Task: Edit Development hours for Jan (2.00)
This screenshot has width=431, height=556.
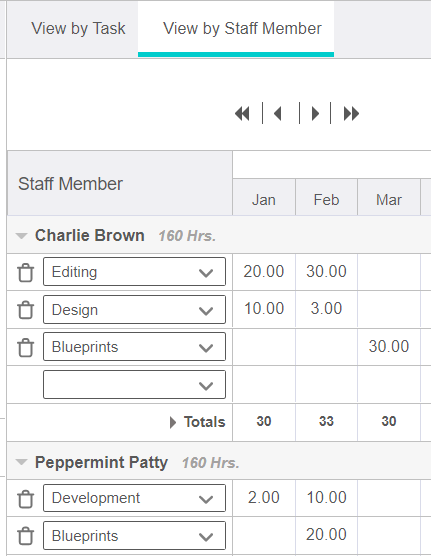Action: coord(264,497)
